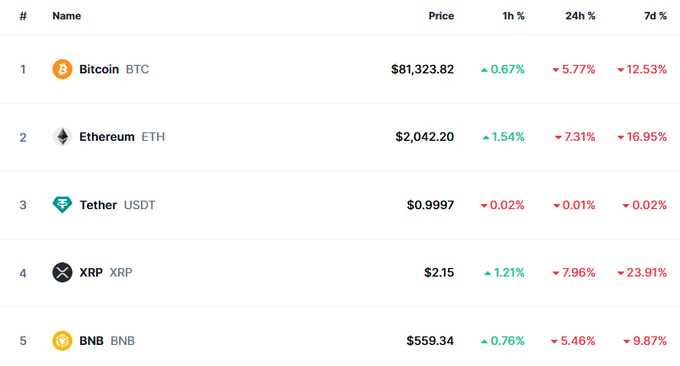Sort by 1h % column header
The height and width of the screenshot is (366, 680).
[x=513, y=16]
